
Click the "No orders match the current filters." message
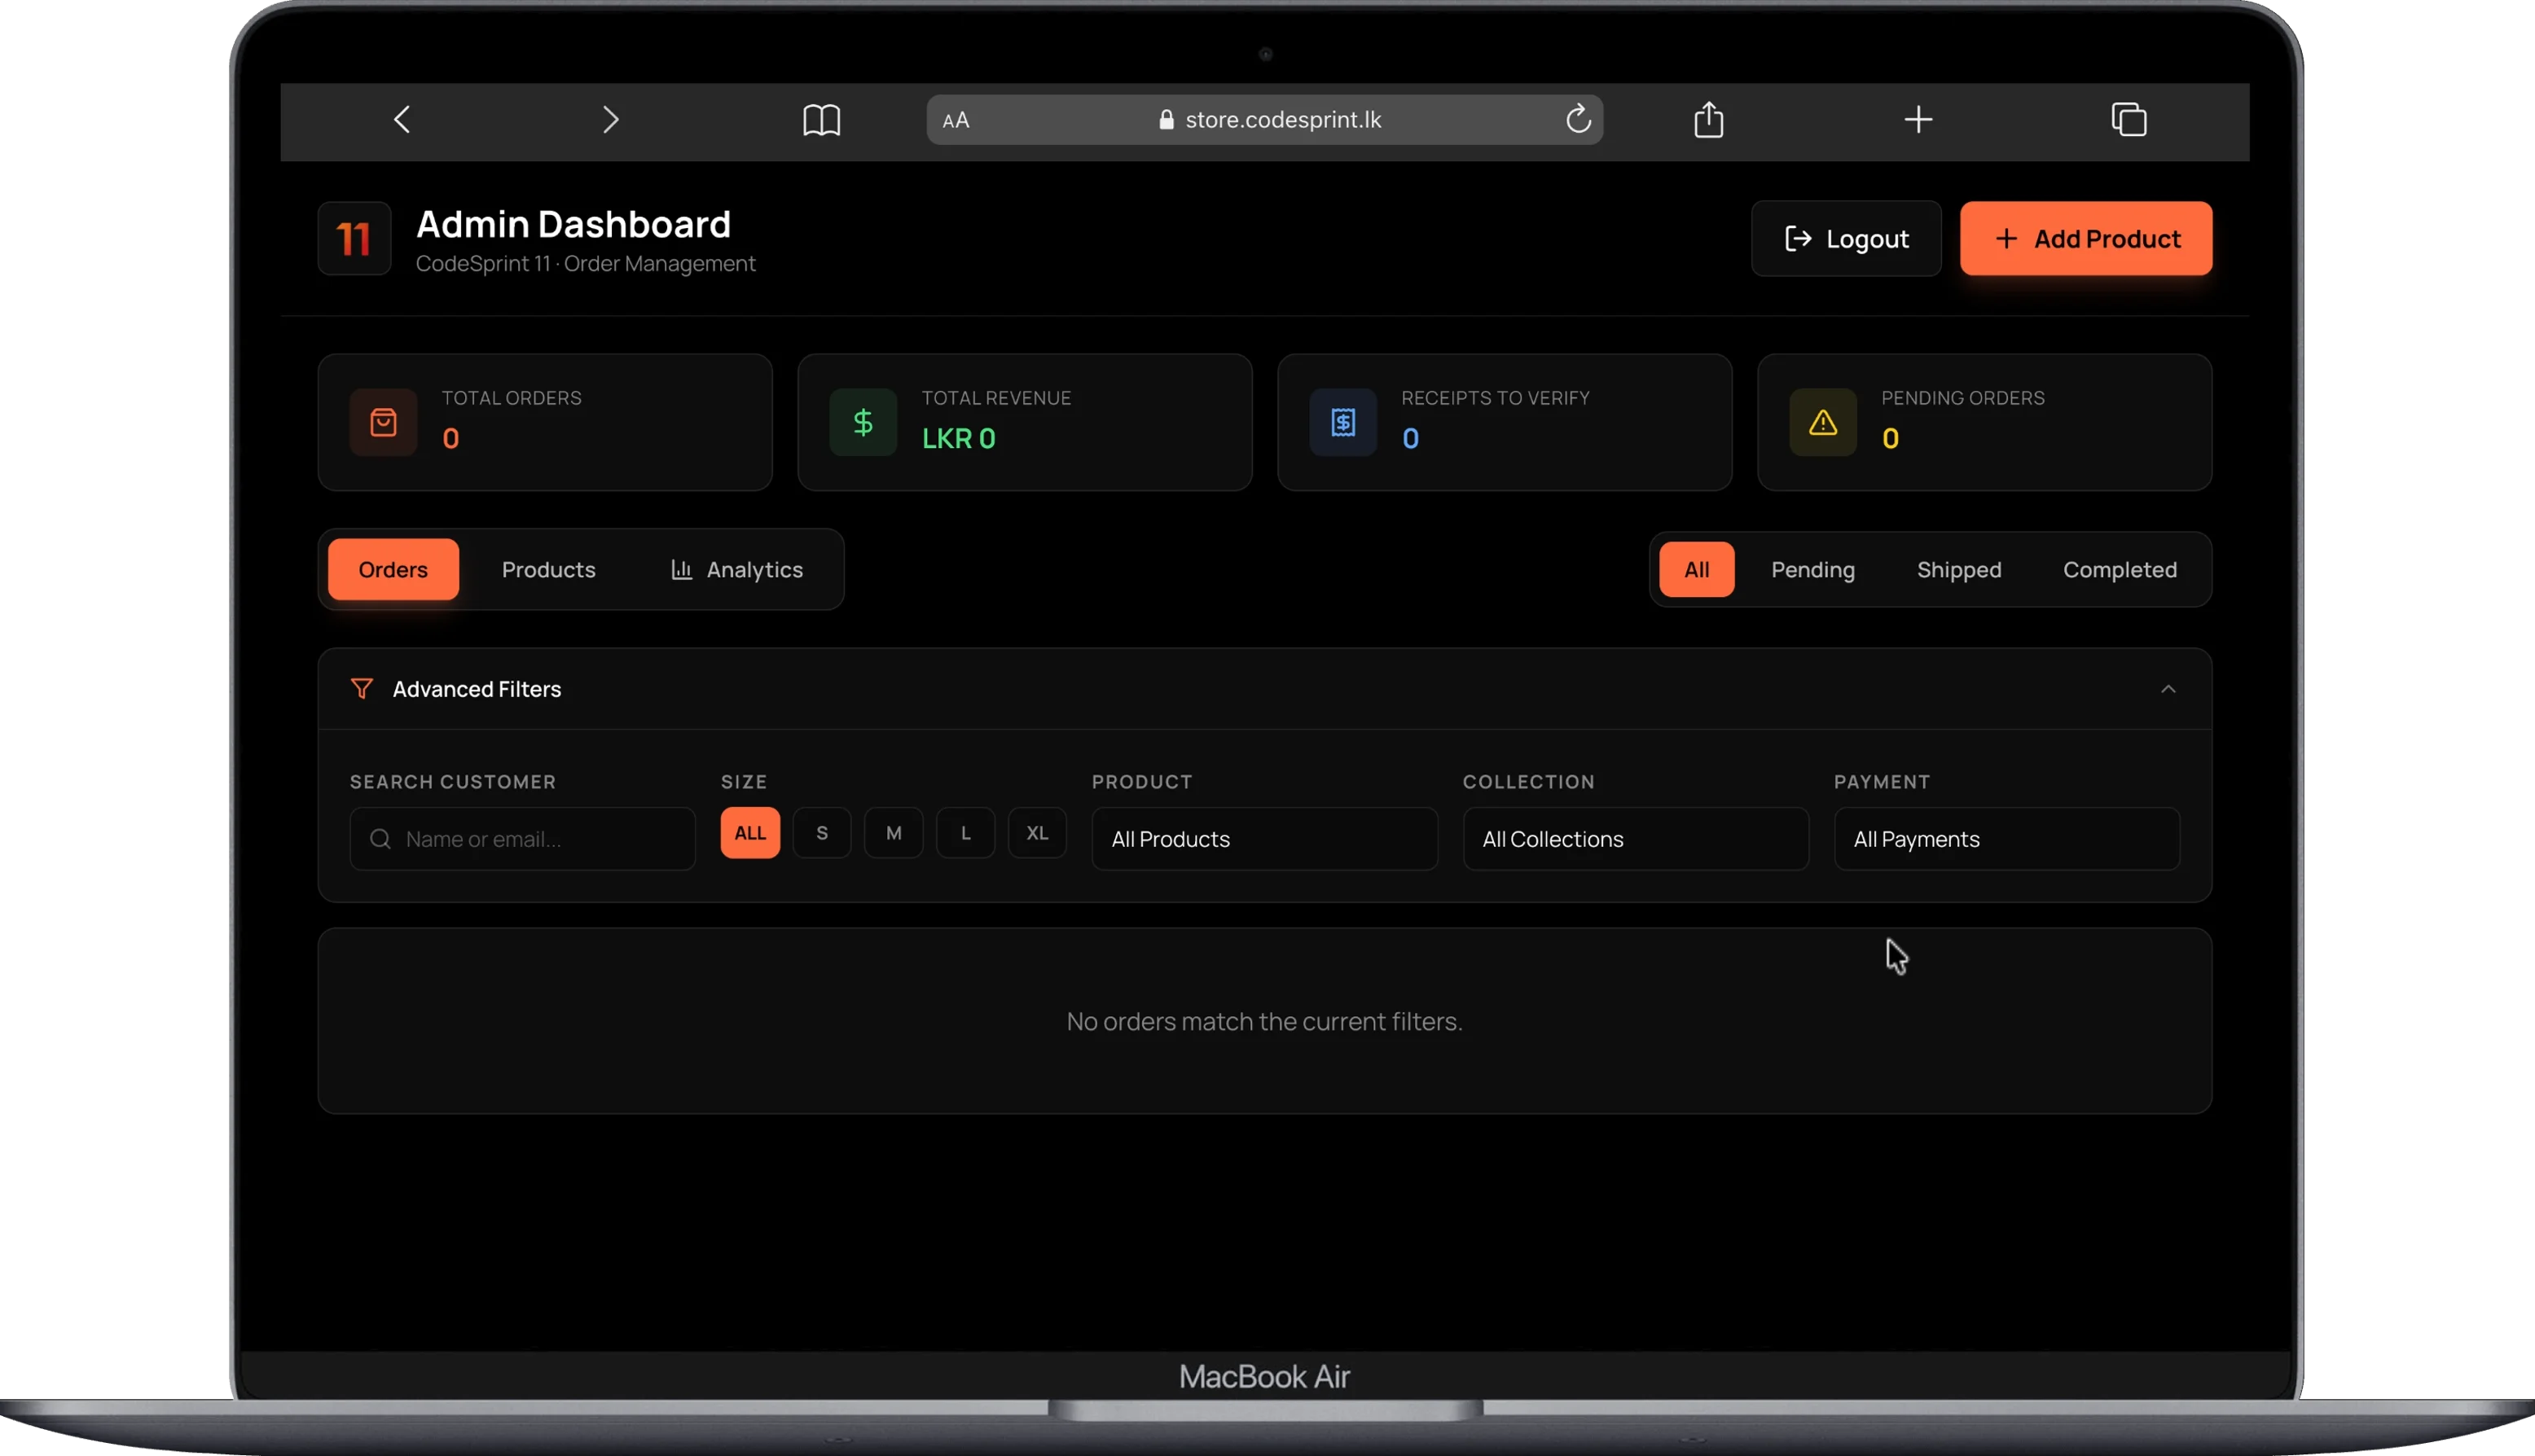pos(1265,1022)
